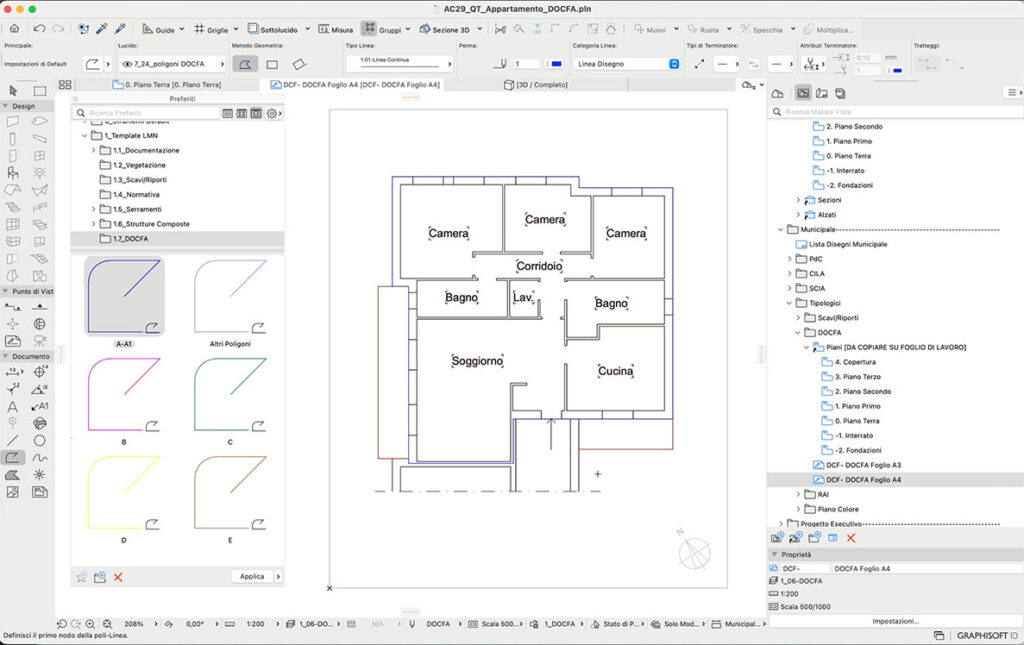Collapse the DOCFA folder in navigator
The height and width of the screenshot is (645, 1024).
798,332
